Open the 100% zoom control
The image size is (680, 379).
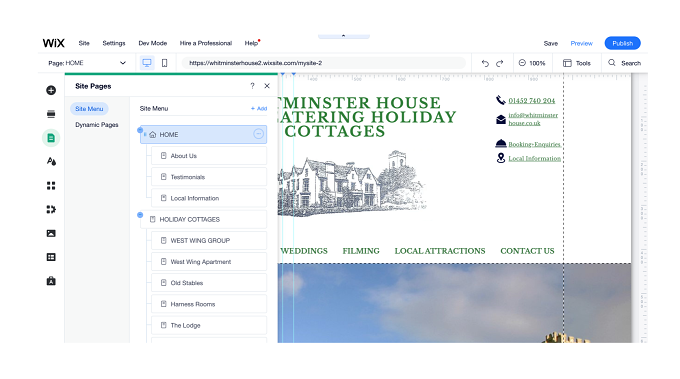point(532,63)
